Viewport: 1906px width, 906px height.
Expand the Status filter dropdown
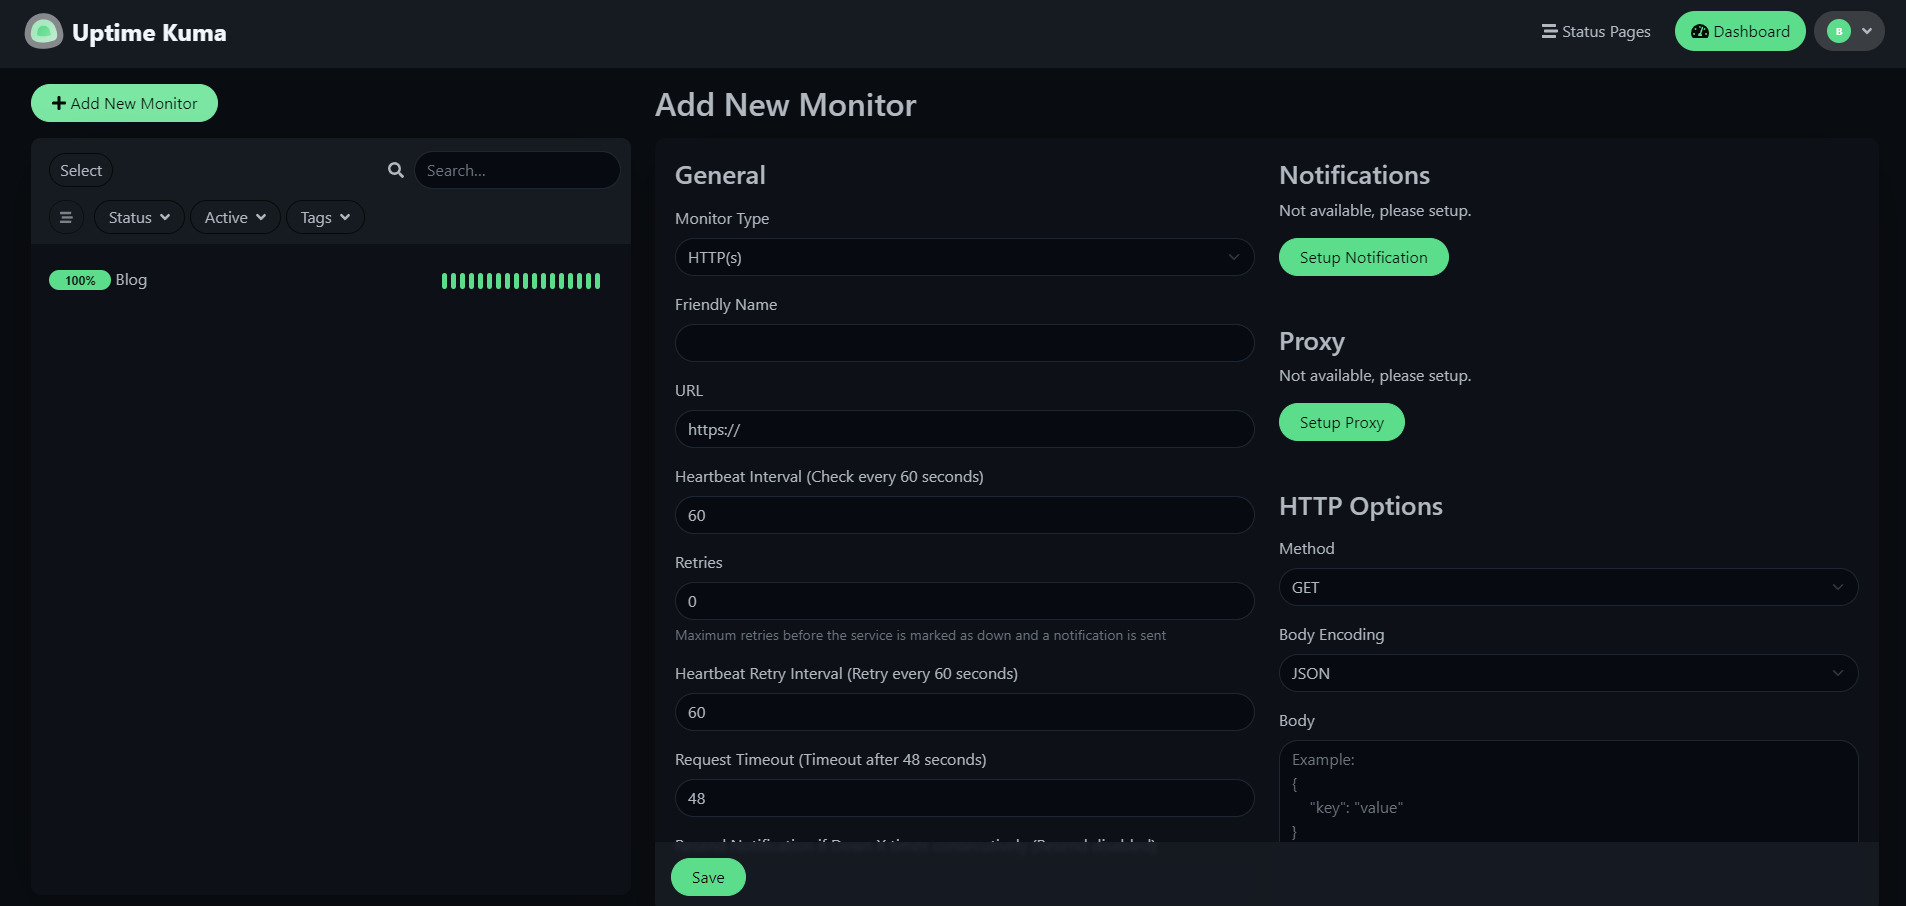pos(138,217)
